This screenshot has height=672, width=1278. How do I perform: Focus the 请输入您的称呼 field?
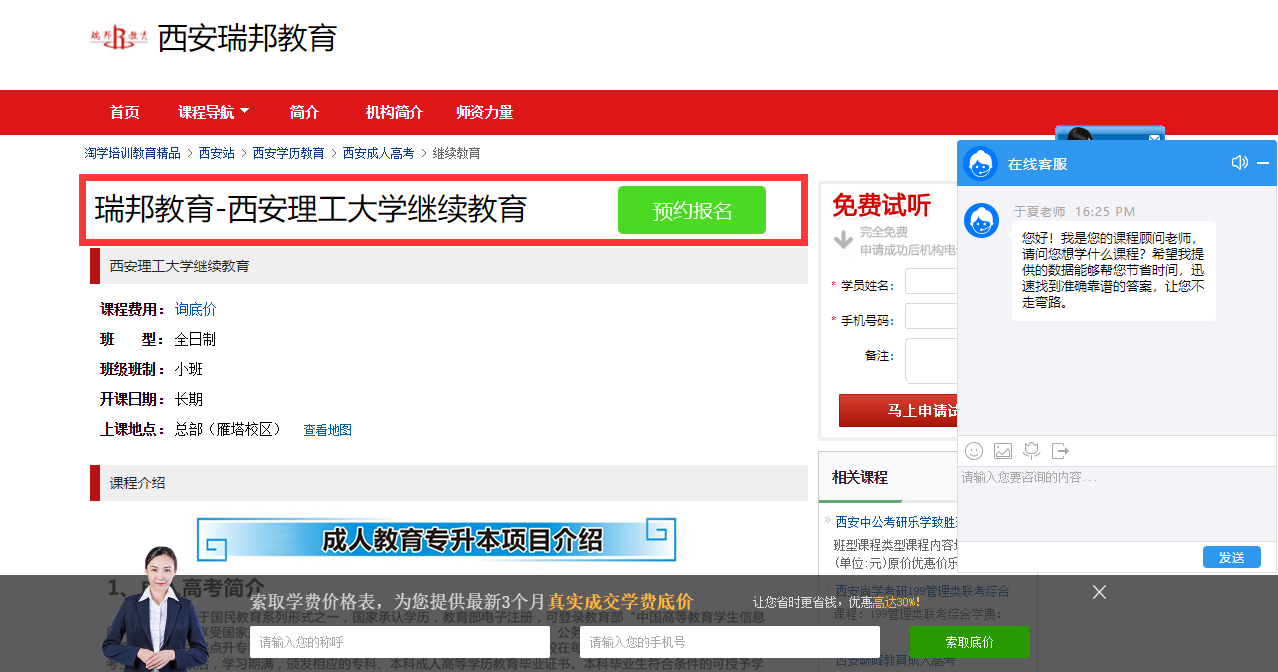point(400,642)
